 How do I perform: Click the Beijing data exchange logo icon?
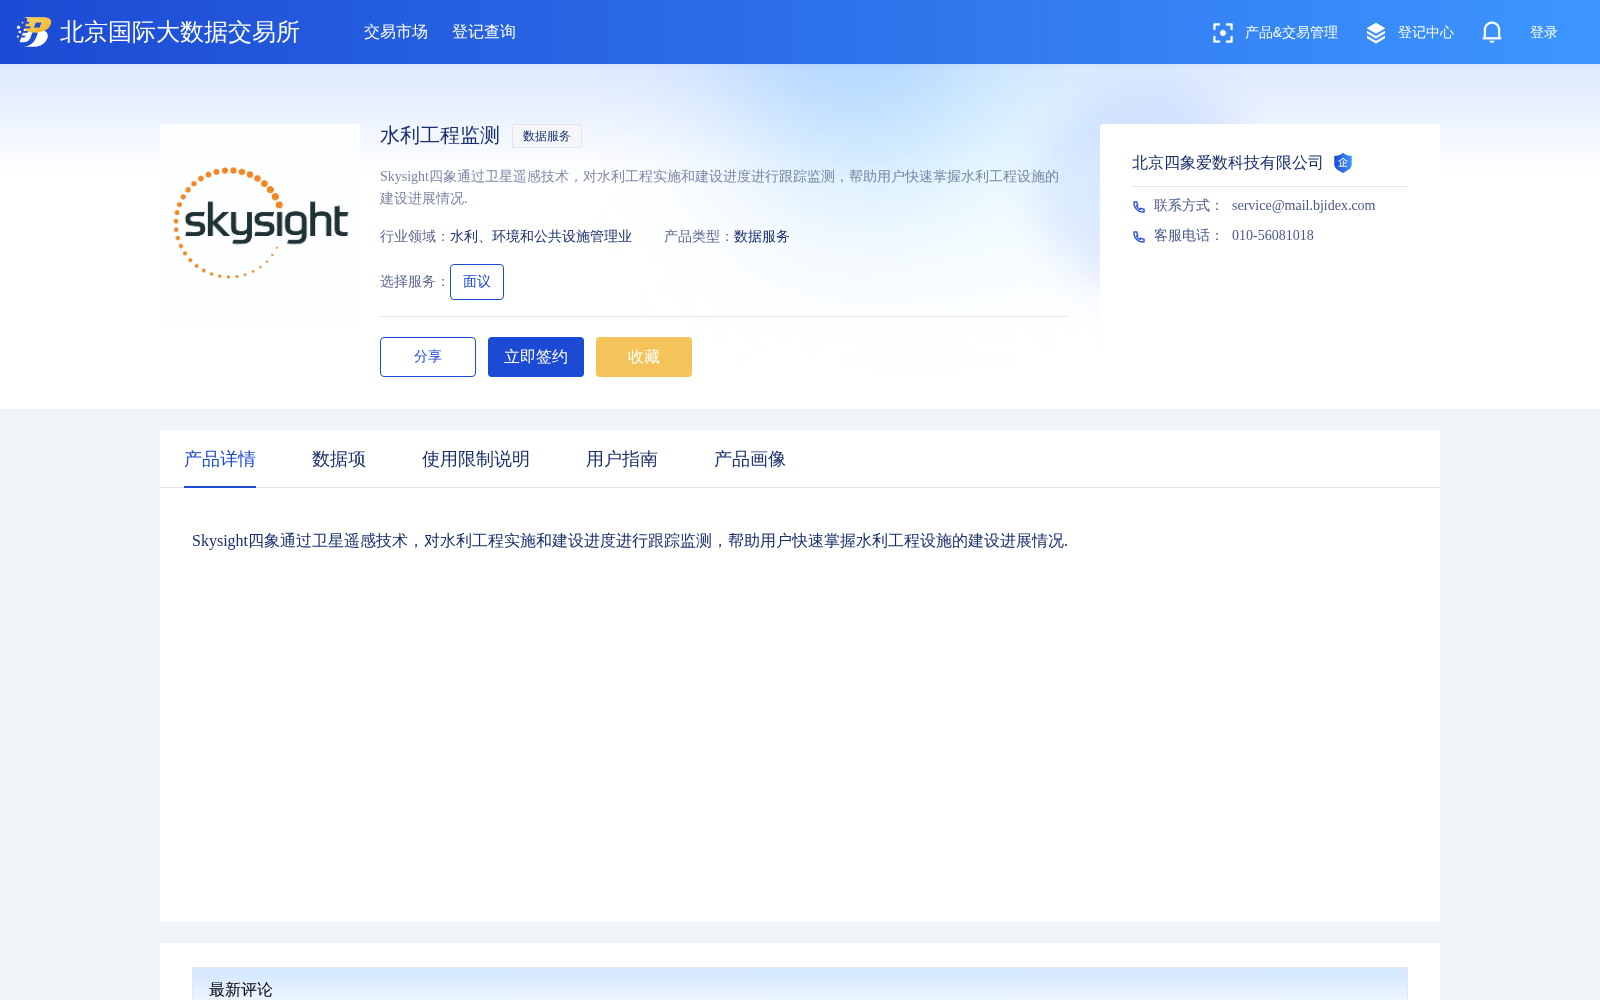point(34,32)
